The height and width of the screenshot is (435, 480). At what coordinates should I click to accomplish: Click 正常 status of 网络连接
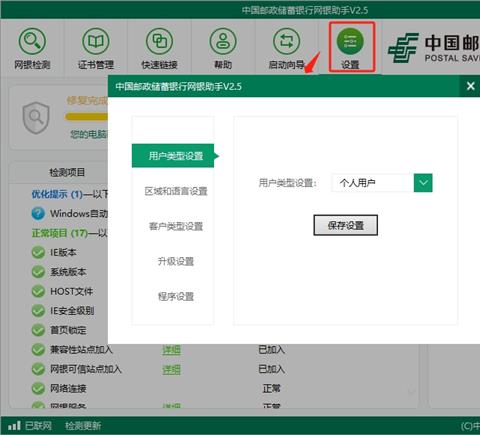pos(271,388)
